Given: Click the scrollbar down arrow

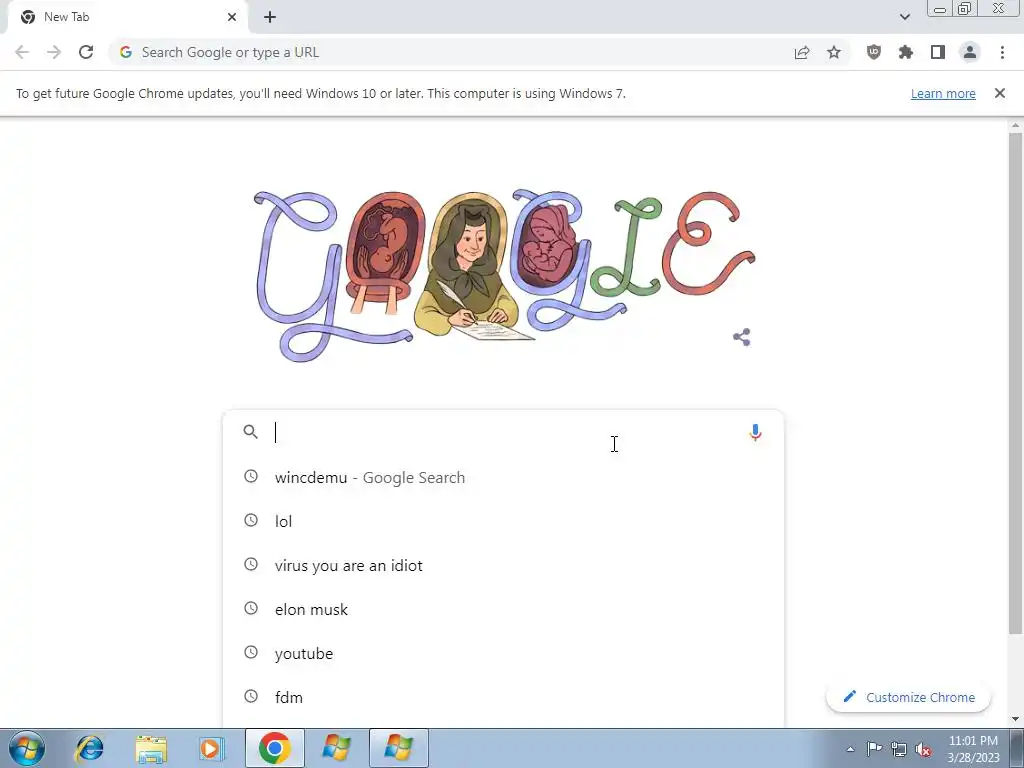Looking at the screenshot, I should pos(1015,719).
